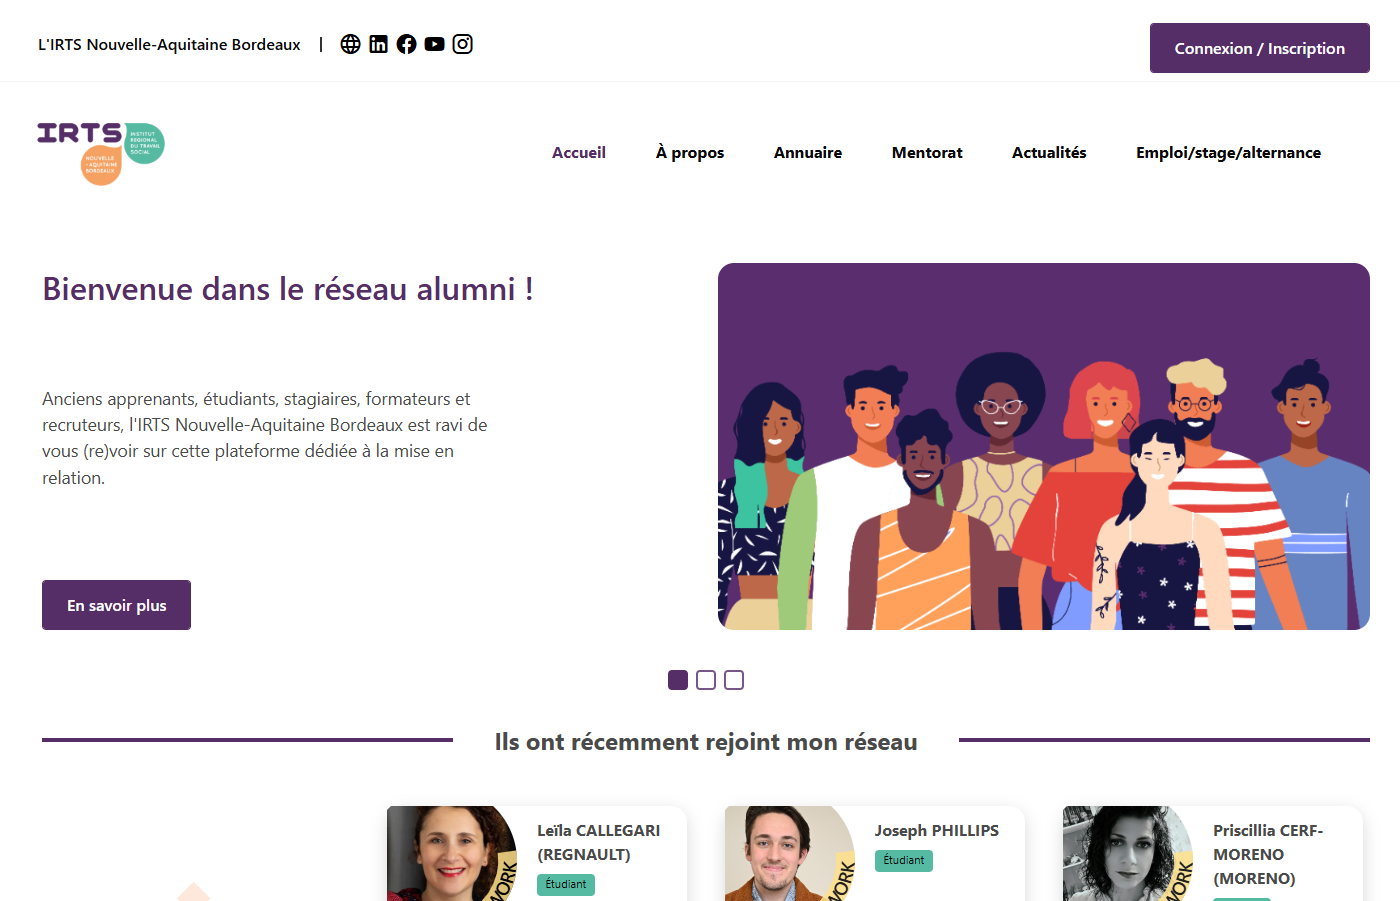Open the Accueil menu item
The image size is (1400, 901).
(x=579, y=153)
